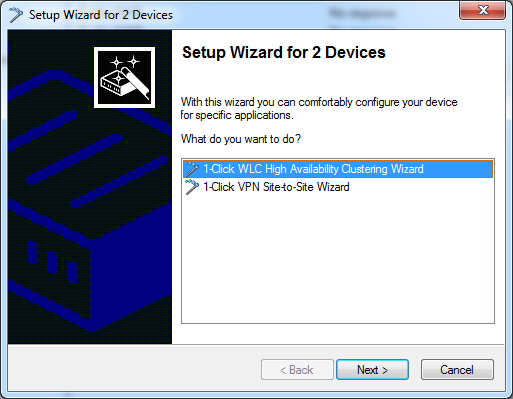Proceed with the Next button
The width and height of the screenshot is (513, 399).
tap(372, 370)
